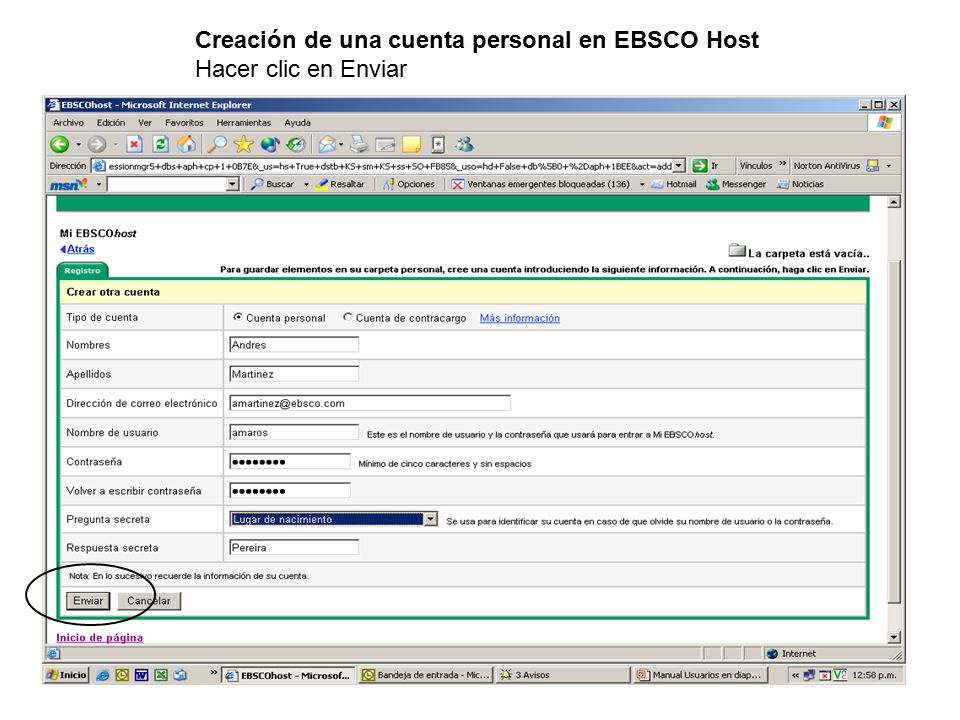This screenshot has width=960, height=720.
Task: Click Inicio de página link
Action: (99, 637)
